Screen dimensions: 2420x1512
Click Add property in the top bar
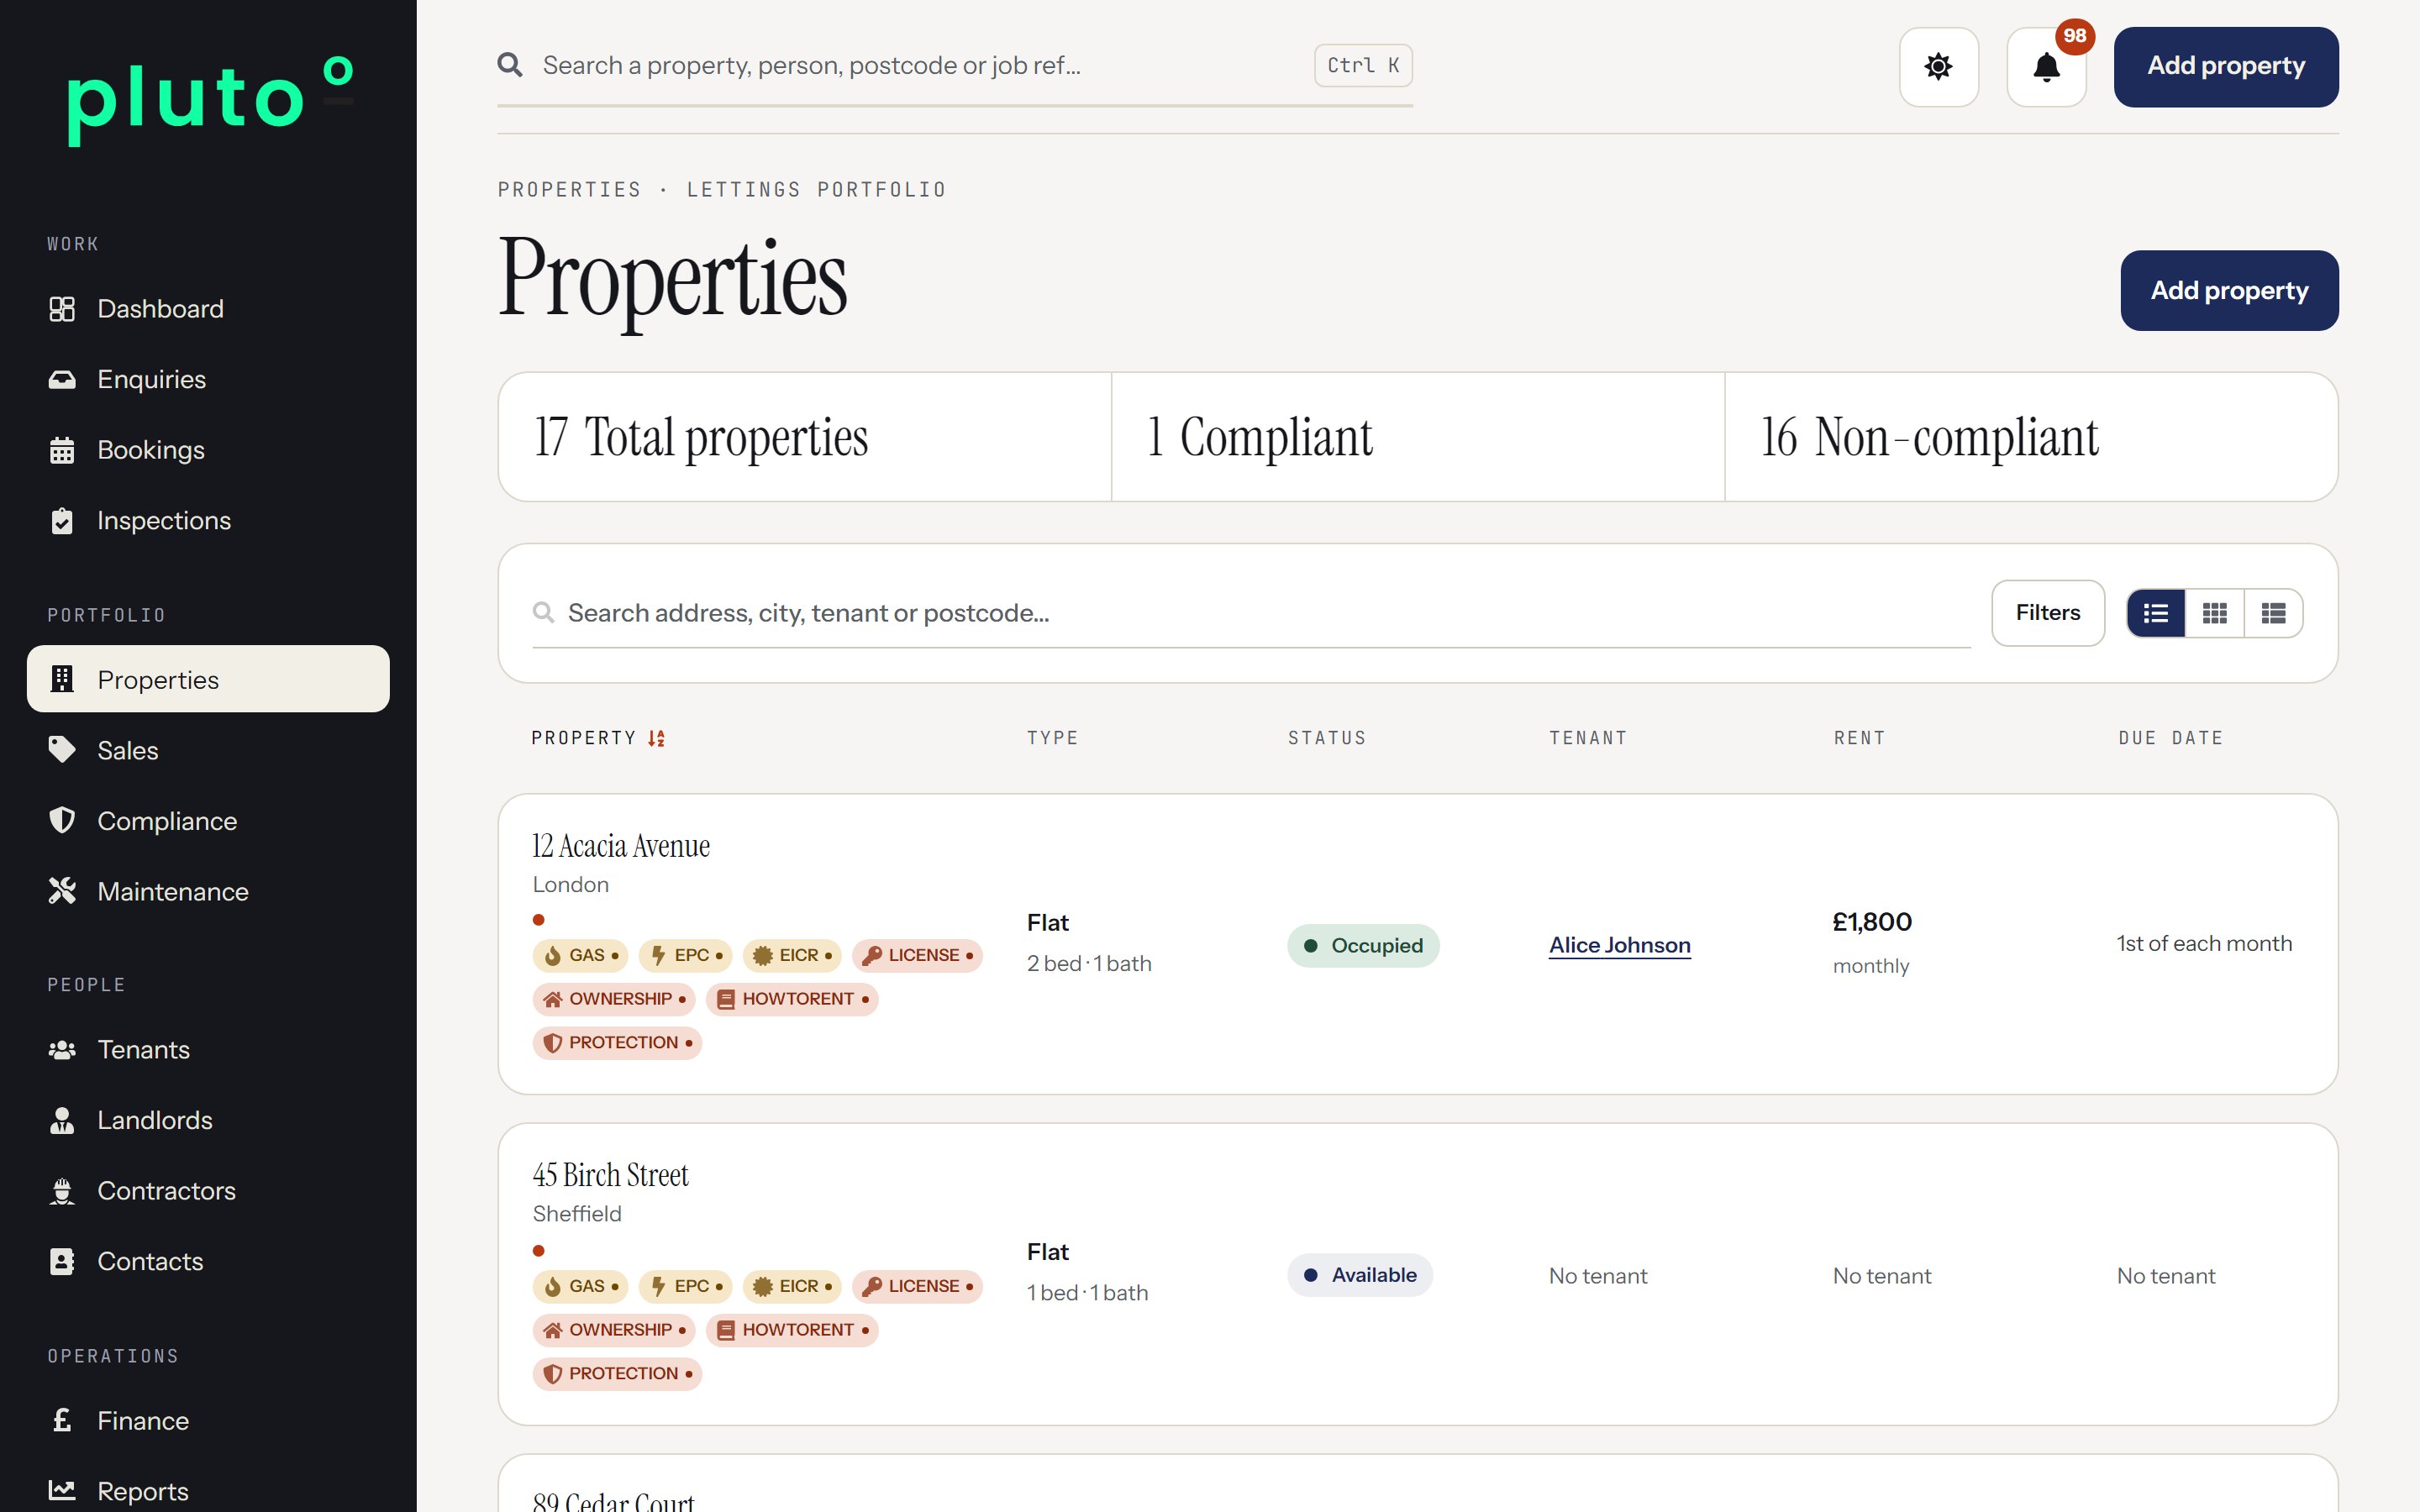point(2226,66)
